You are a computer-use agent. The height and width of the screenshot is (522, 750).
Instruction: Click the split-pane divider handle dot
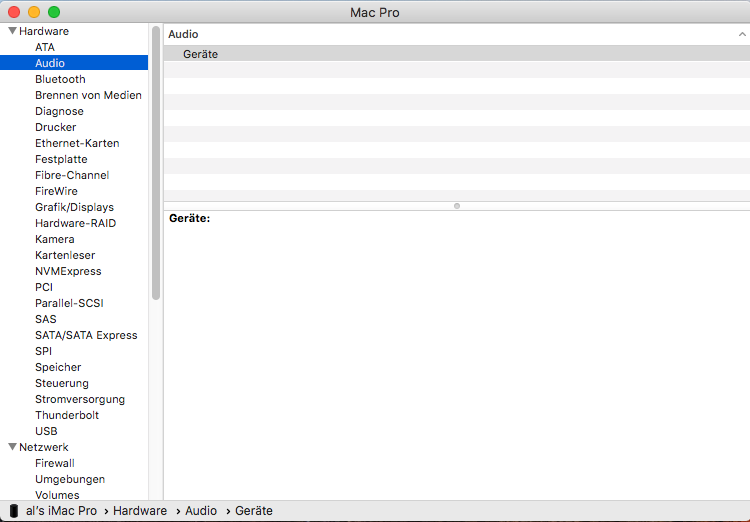[x=457, y=206]
